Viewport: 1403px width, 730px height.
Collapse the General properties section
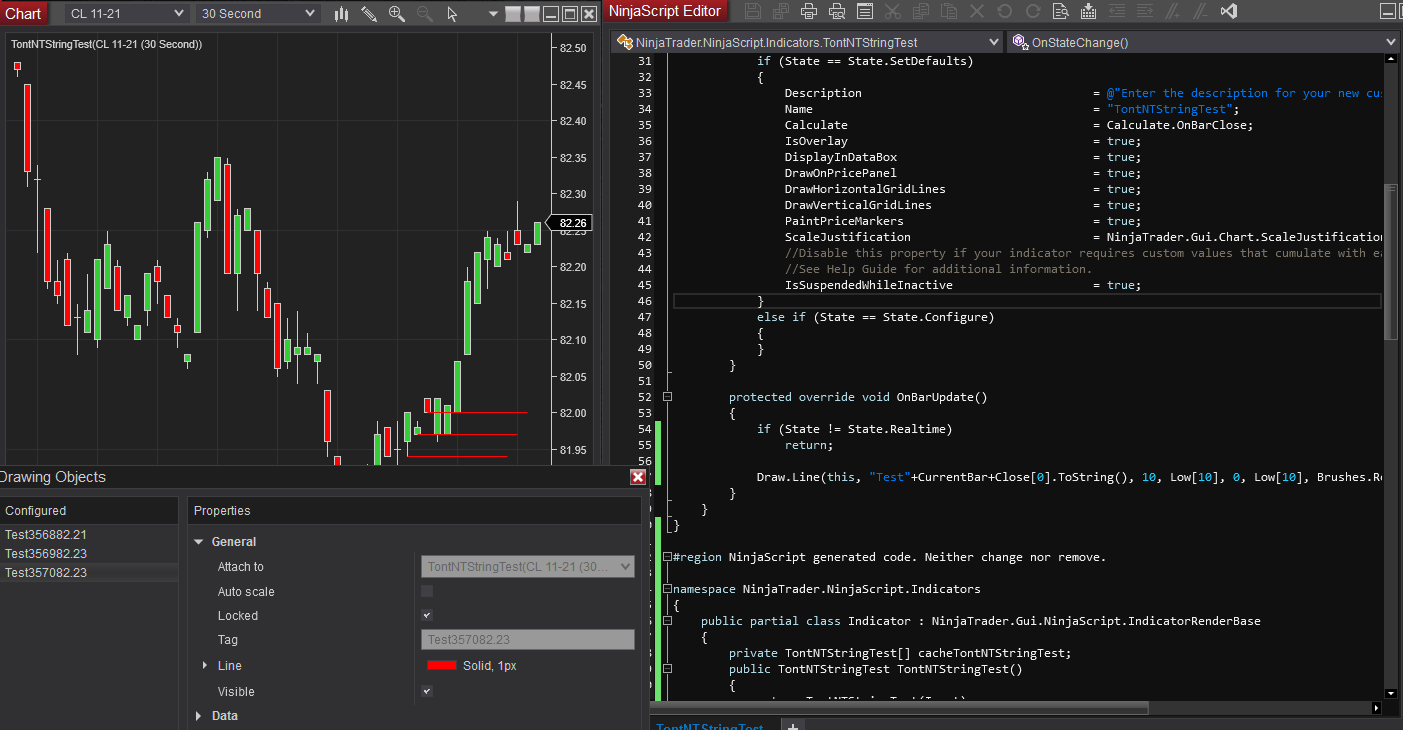(198, 542)
